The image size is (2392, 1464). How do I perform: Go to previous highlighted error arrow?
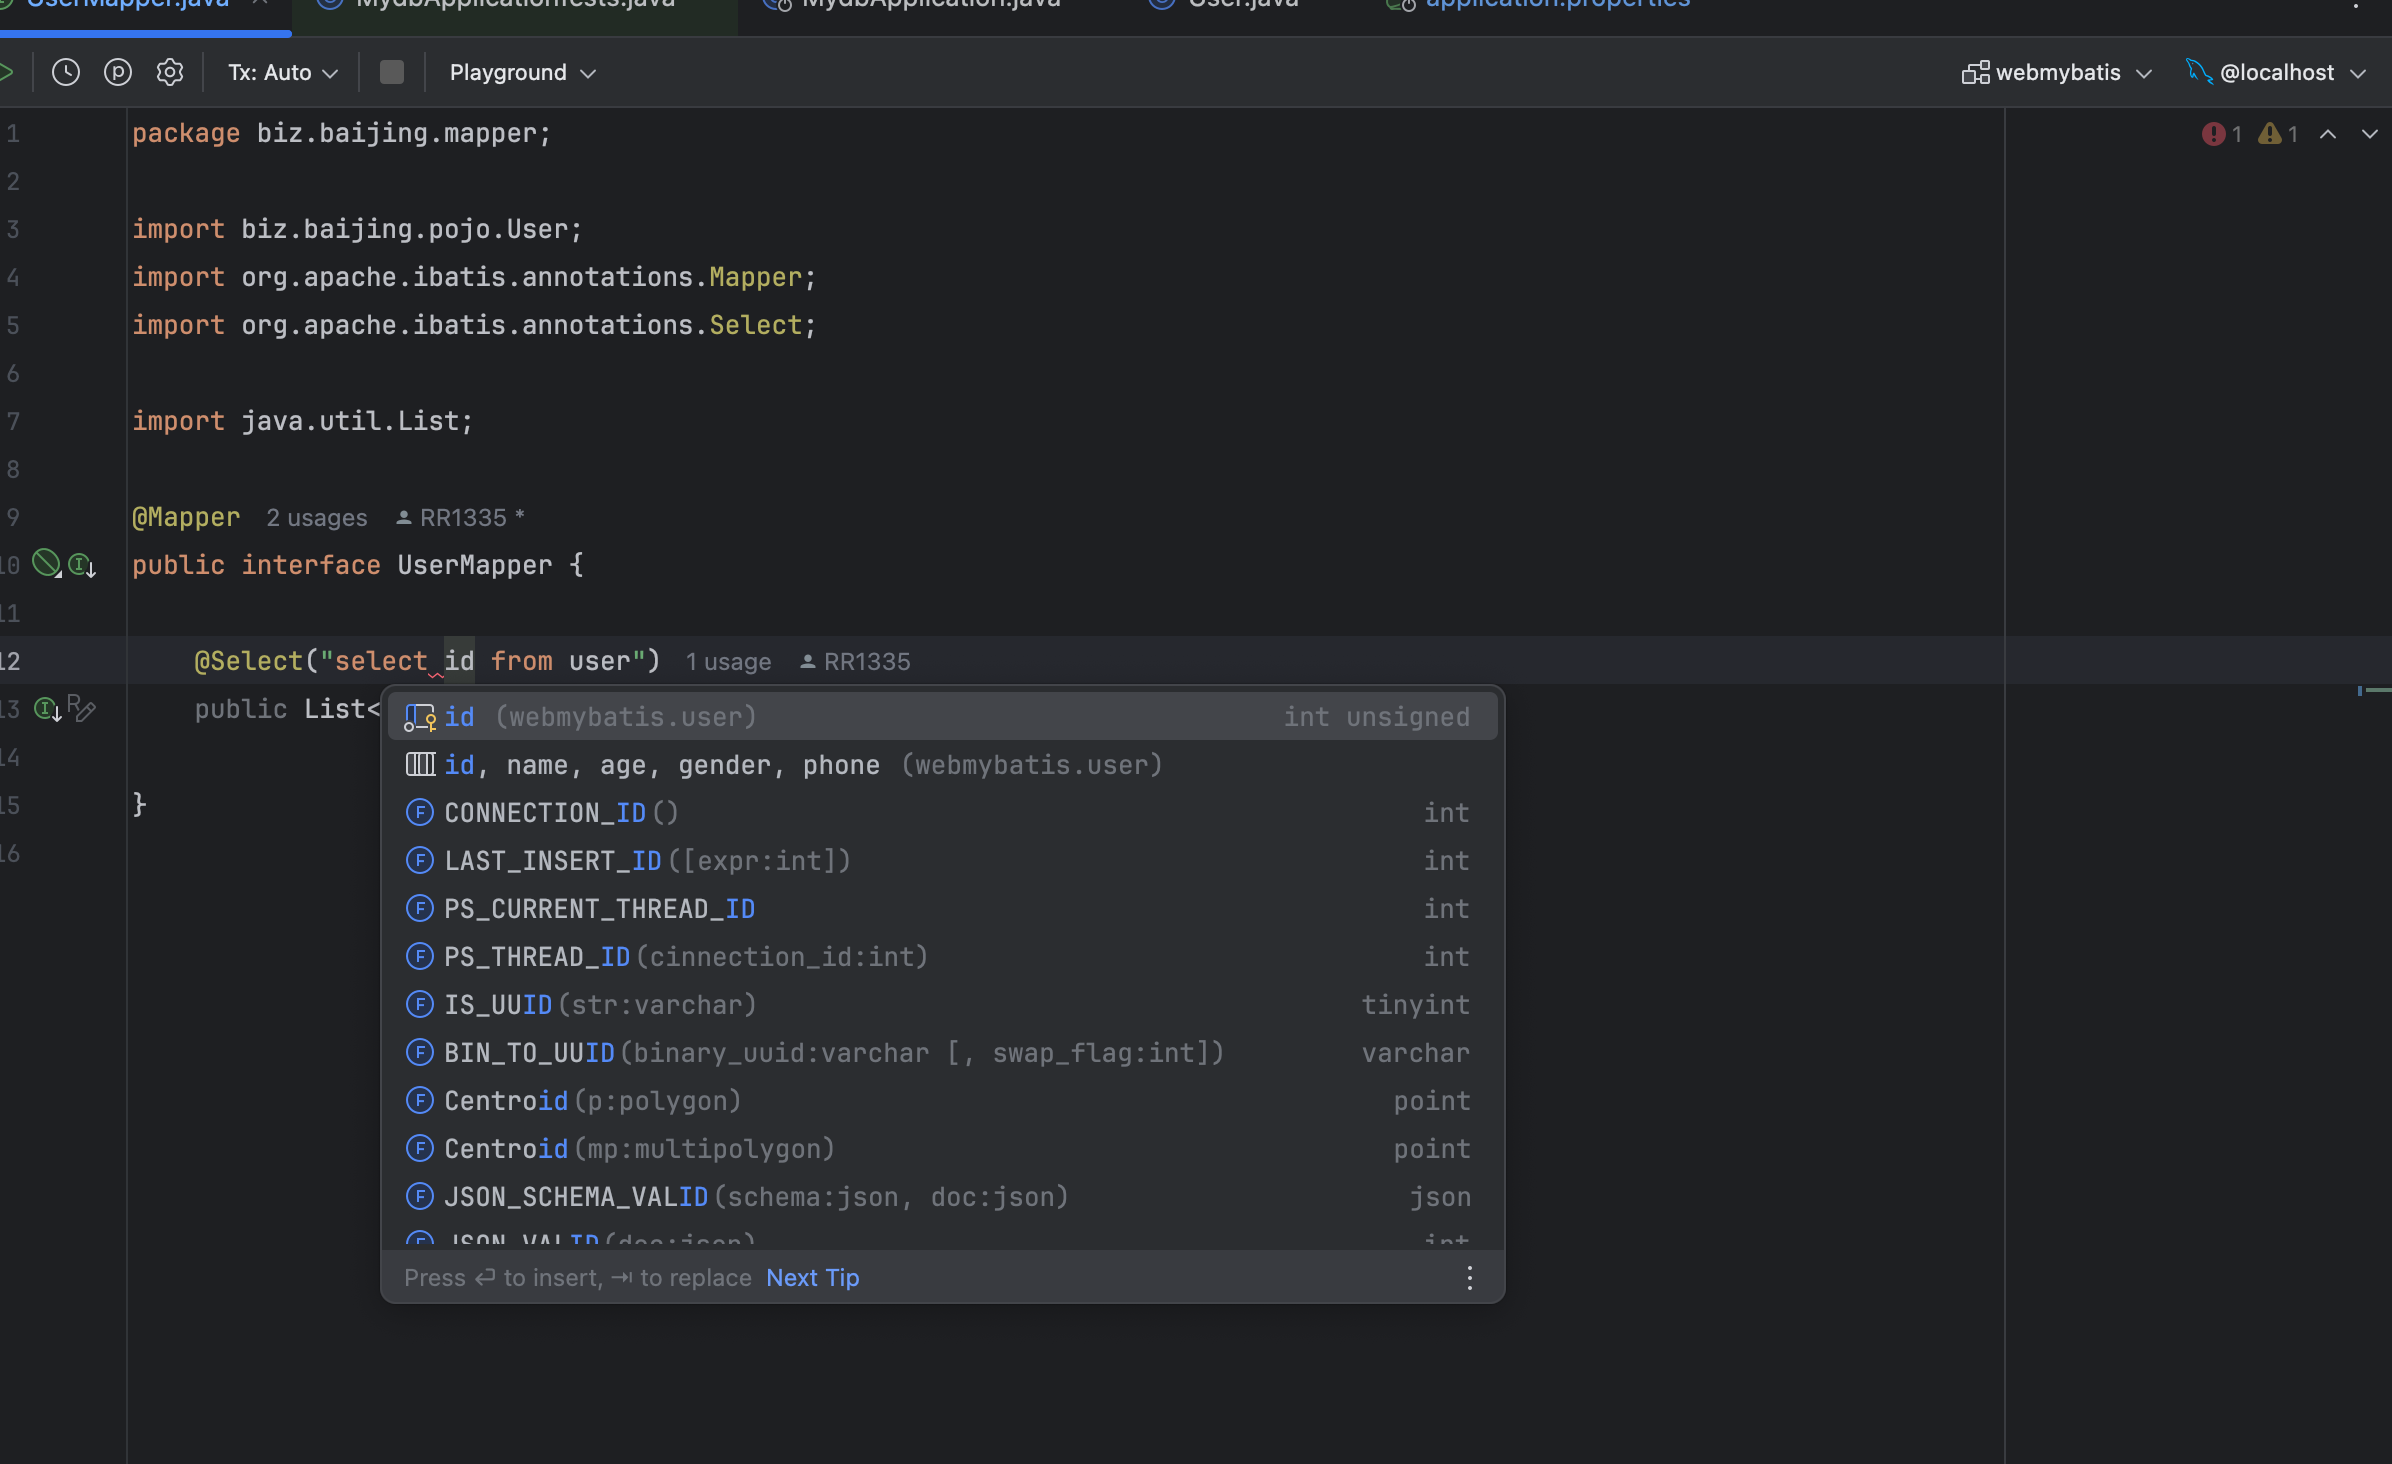2328,134
